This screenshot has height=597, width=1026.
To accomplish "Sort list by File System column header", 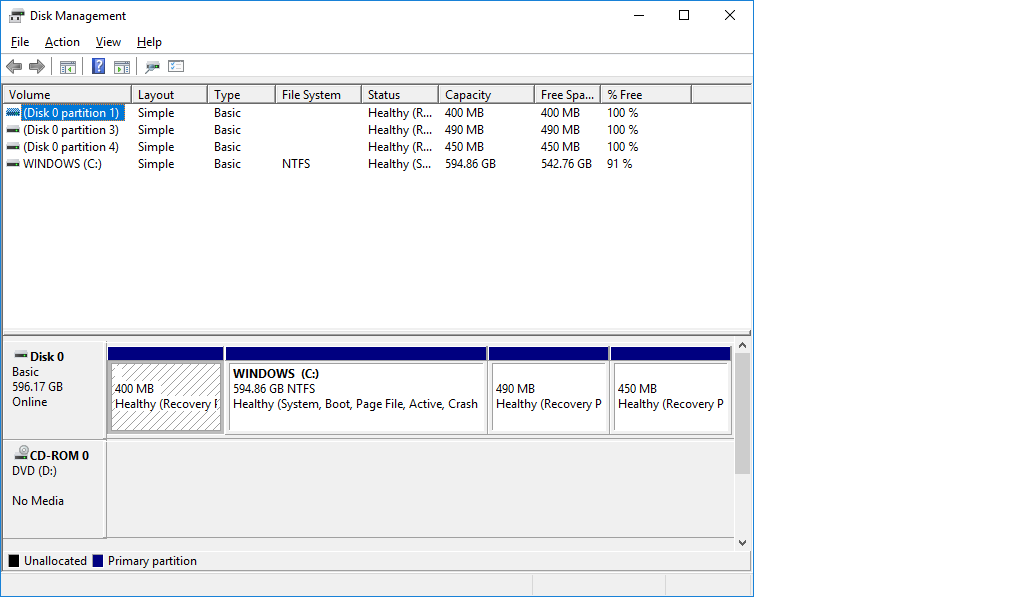I will (317, 95).
